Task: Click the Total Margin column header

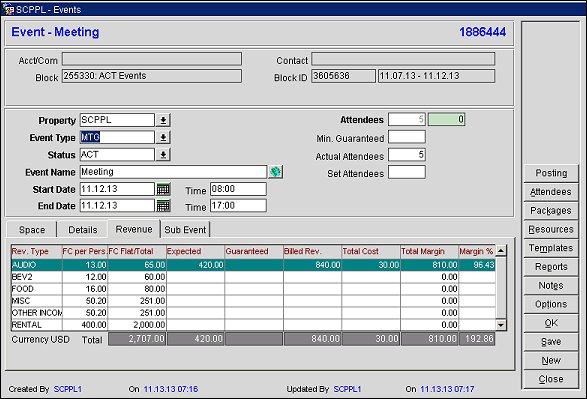Action: point(429,252)
